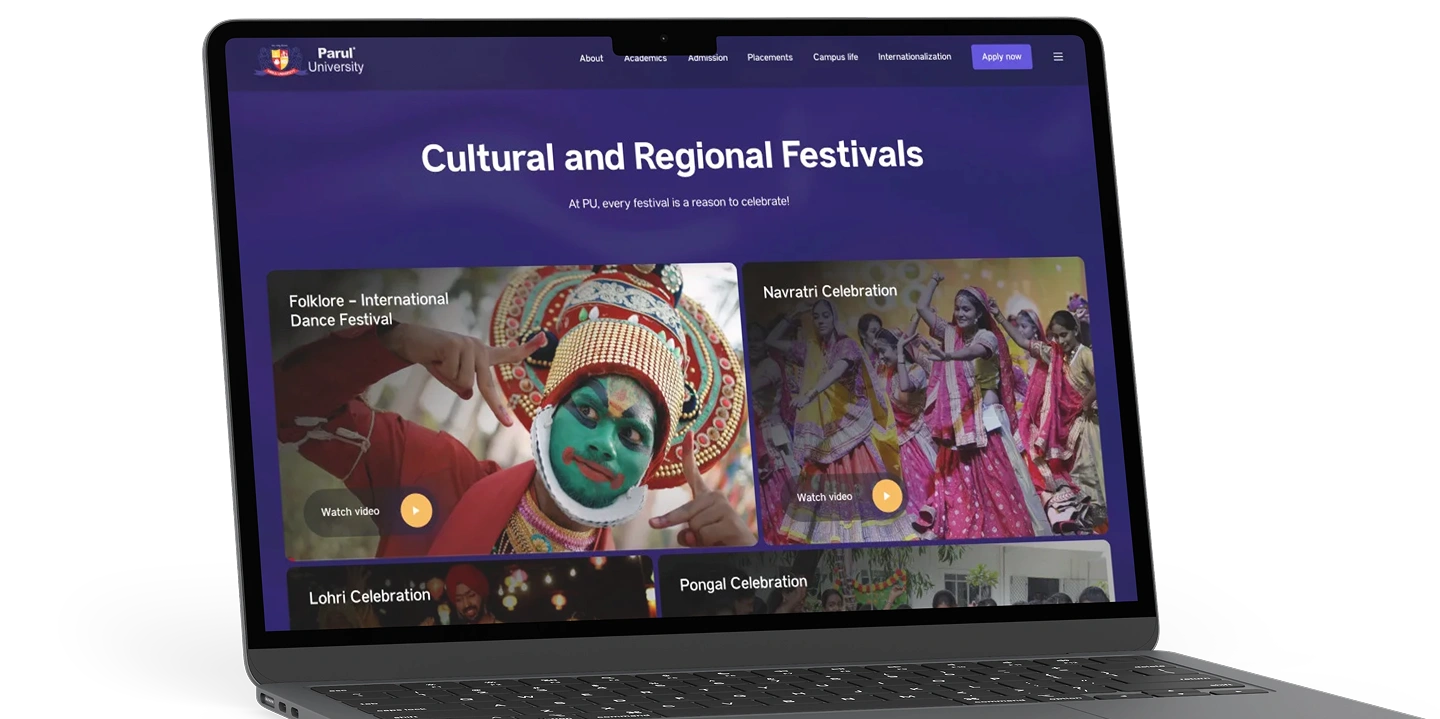Open Placements from the top navigation
The width and height of the screenshot is (1440, 719).
(769, 57)
